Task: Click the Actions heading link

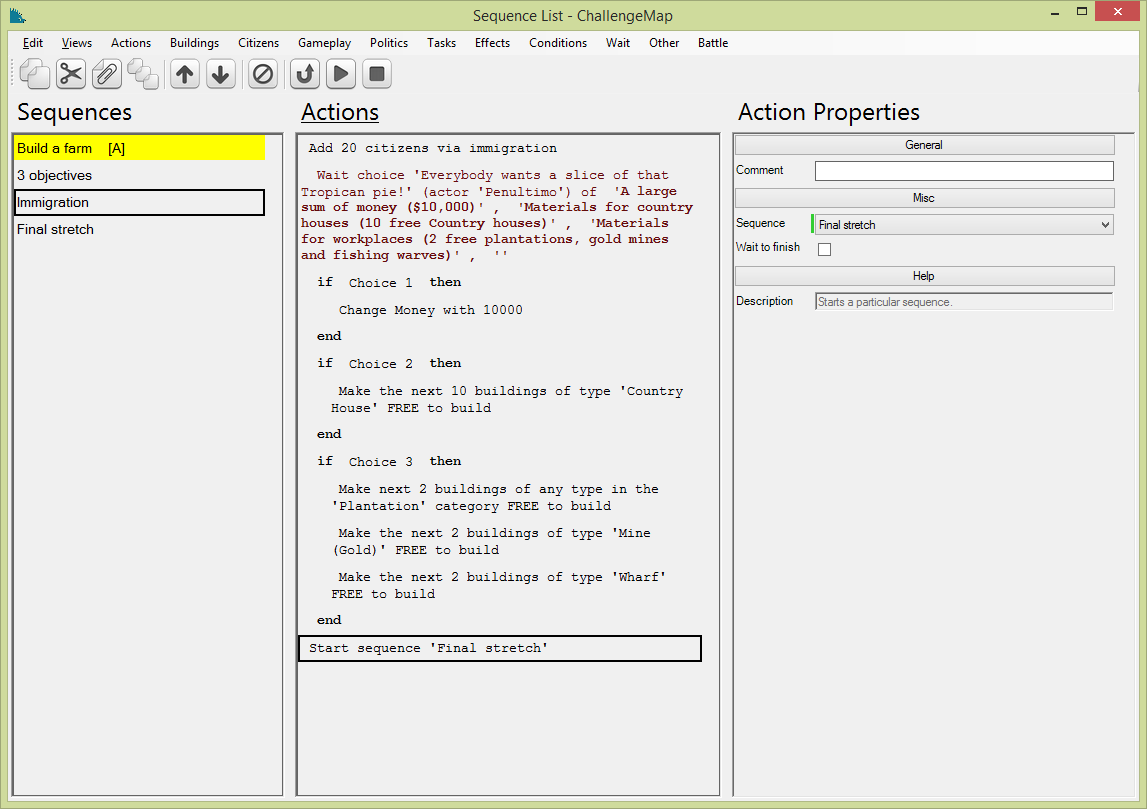Action: (x=340, y=112)
